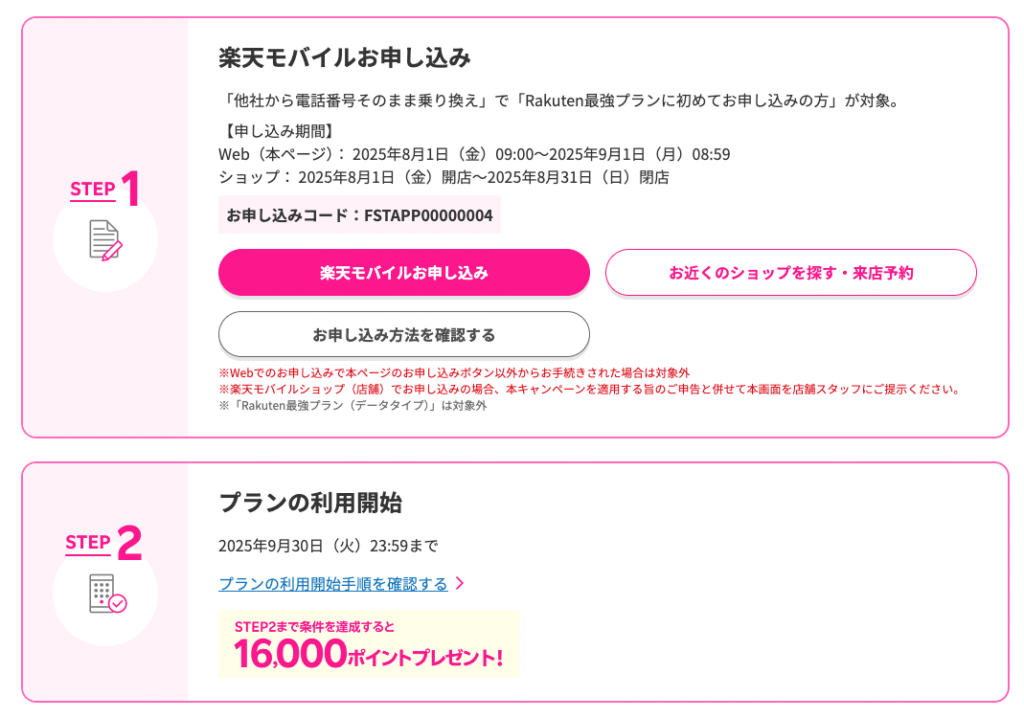Click the プランの利用開始 heading
The width and height of the screenshot is (1024, 718).
pyautogui.click(x=310, y=502)
